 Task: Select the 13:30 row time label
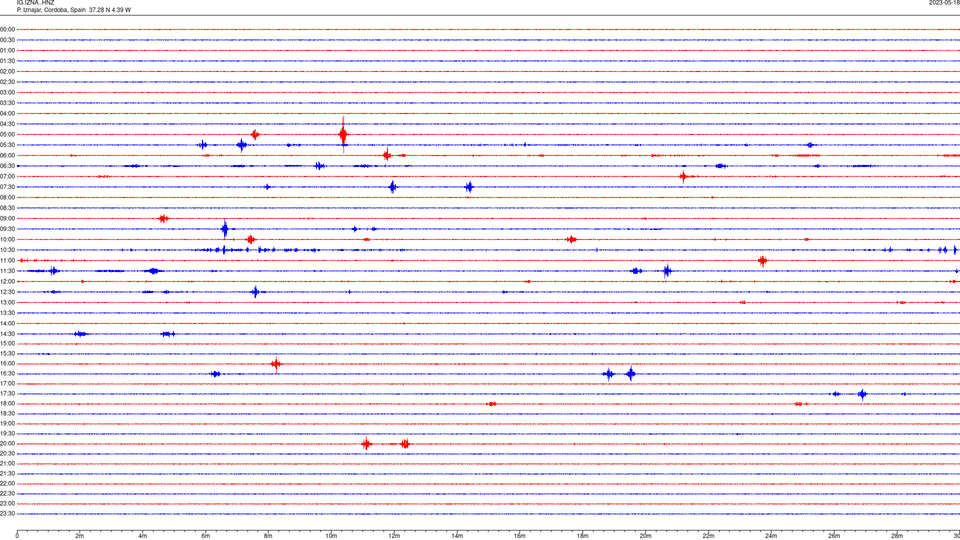(7, 313)
